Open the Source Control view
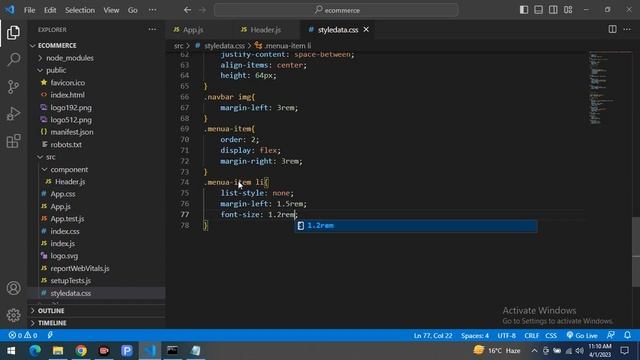640x360 pixels. click(13, 87)
